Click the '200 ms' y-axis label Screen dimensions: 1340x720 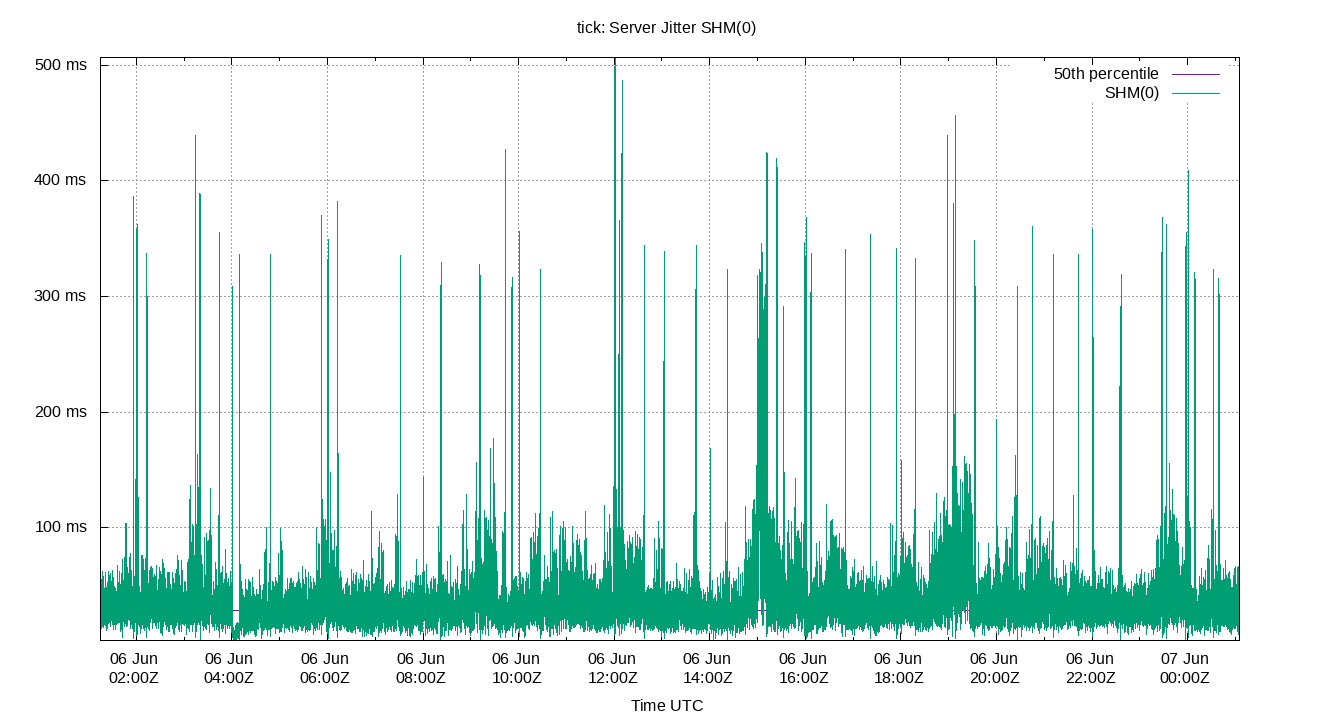click(x=61, y=412)
